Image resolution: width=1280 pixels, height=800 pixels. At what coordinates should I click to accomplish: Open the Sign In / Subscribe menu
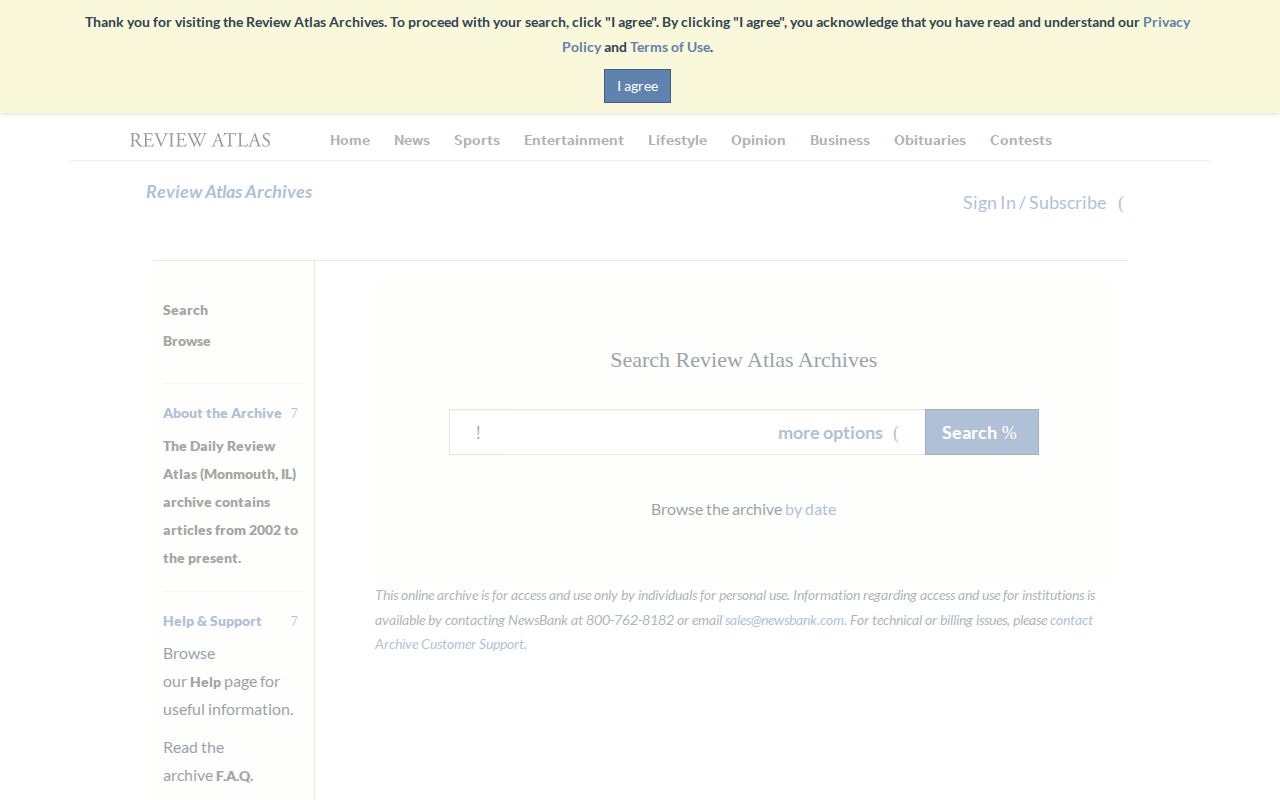click(x=1043, y=203)
